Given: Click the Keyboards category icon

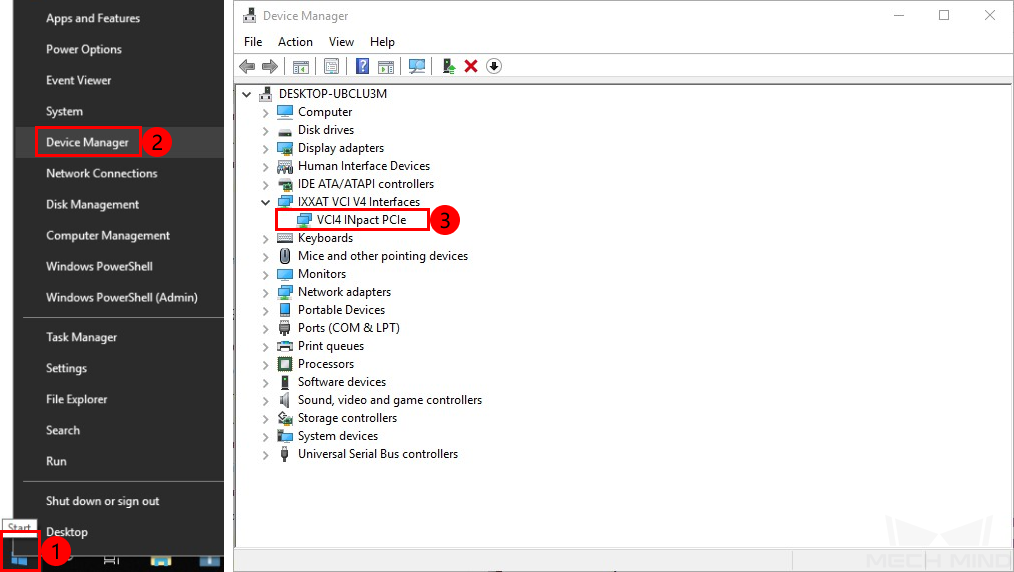Looking at the screenshot, I should click(285, 238).
